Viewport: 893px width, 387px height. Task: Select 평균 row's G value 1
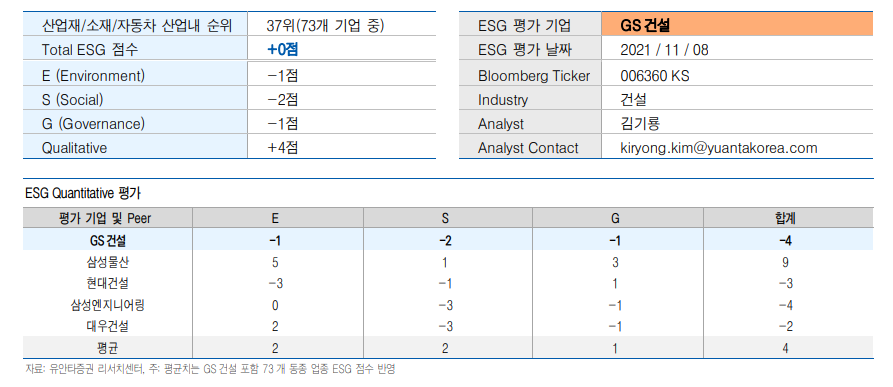(x=615, y=348)
